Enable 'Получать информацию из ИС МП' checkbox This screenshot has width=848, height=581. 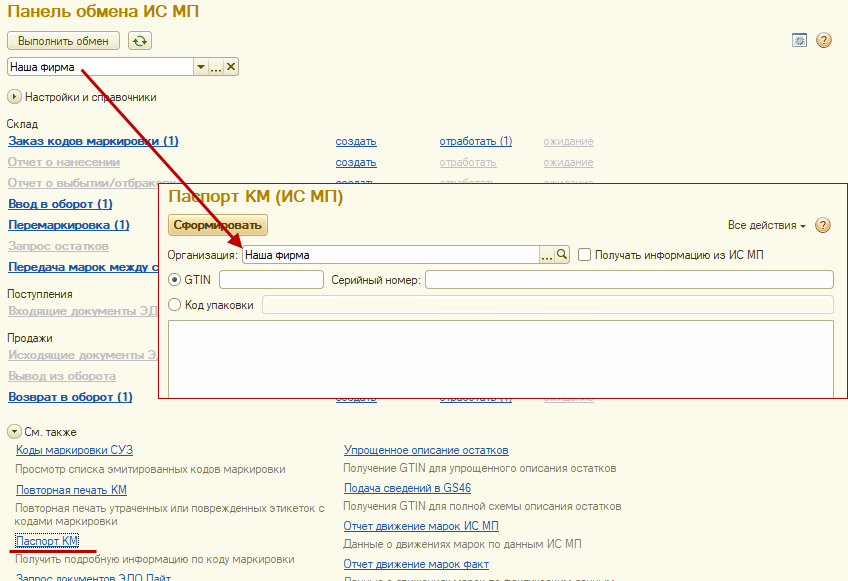(585, 255)
